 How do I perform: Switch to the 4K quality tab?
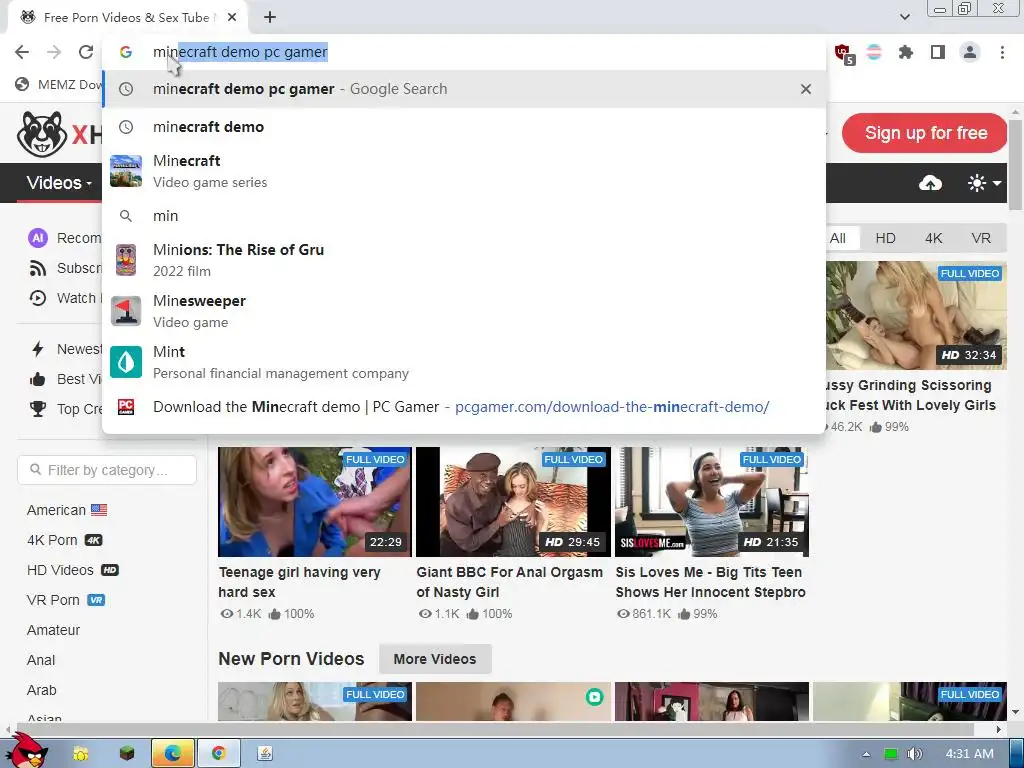click(933, 238)
